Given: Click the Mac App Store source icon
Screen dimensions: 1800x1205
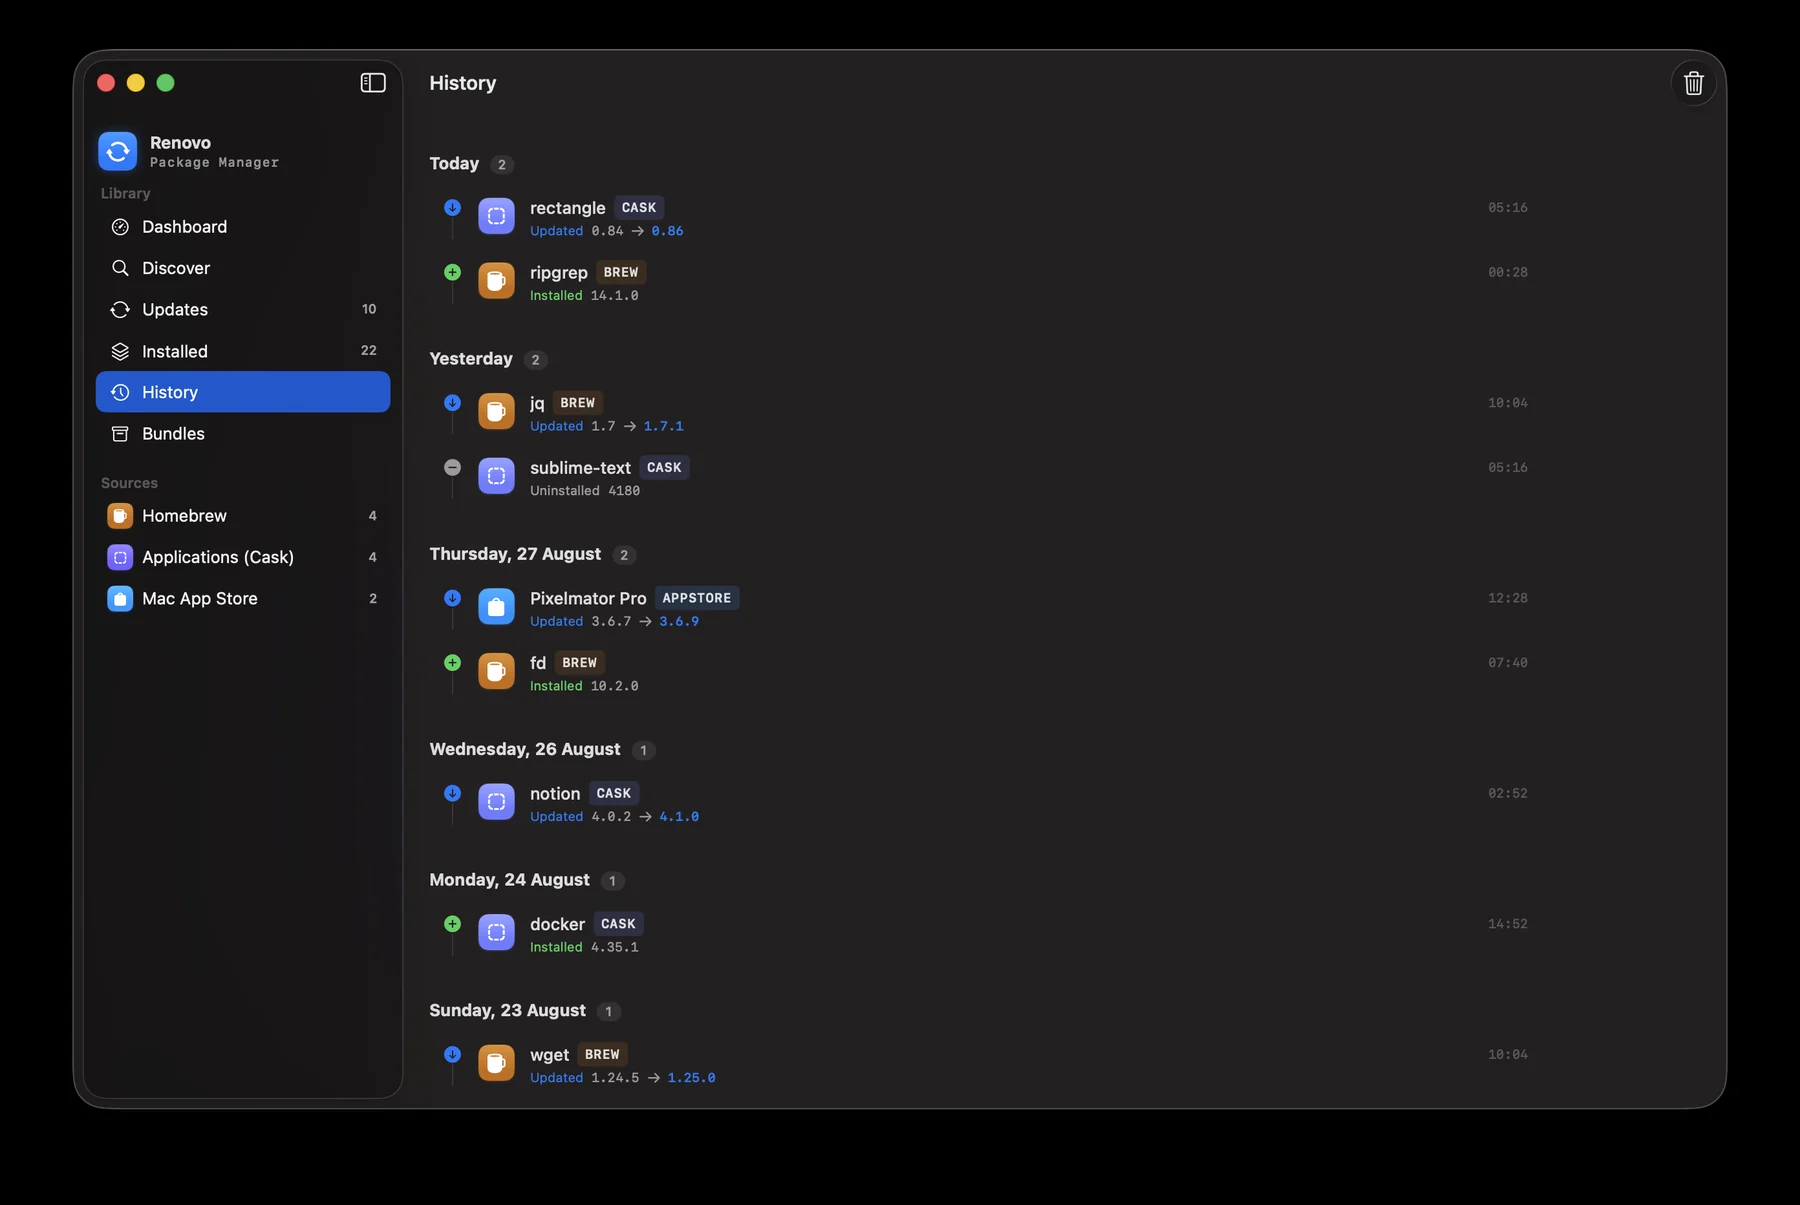Looking at the screenshot, I should [x=120, y=599].
